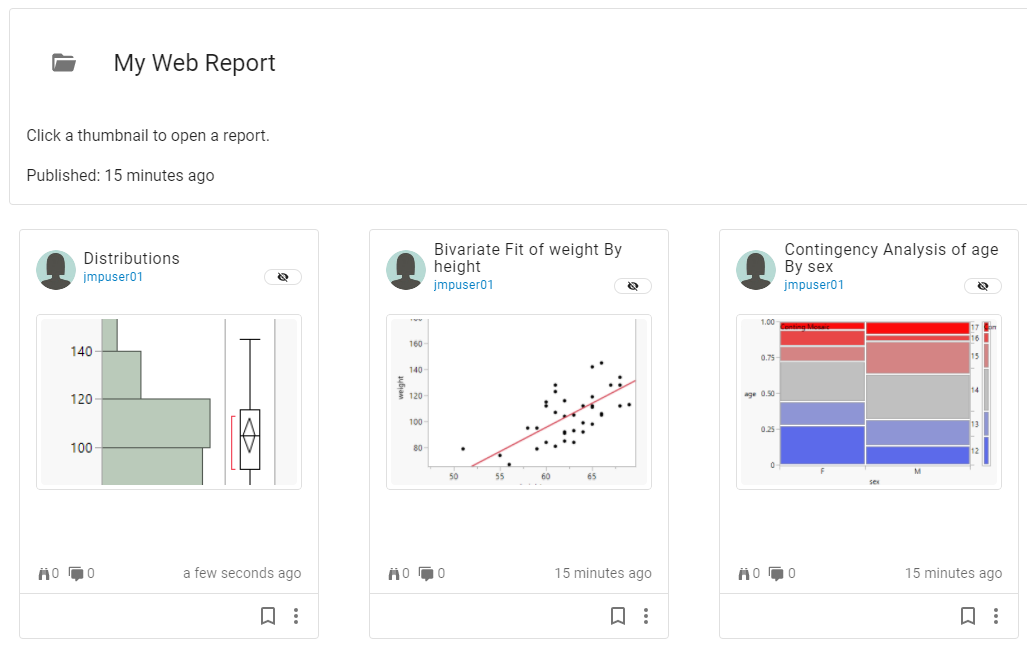Toggle the visibility eye on the Distributions card
Screen dimensions: 1027x650
point(282,277)
